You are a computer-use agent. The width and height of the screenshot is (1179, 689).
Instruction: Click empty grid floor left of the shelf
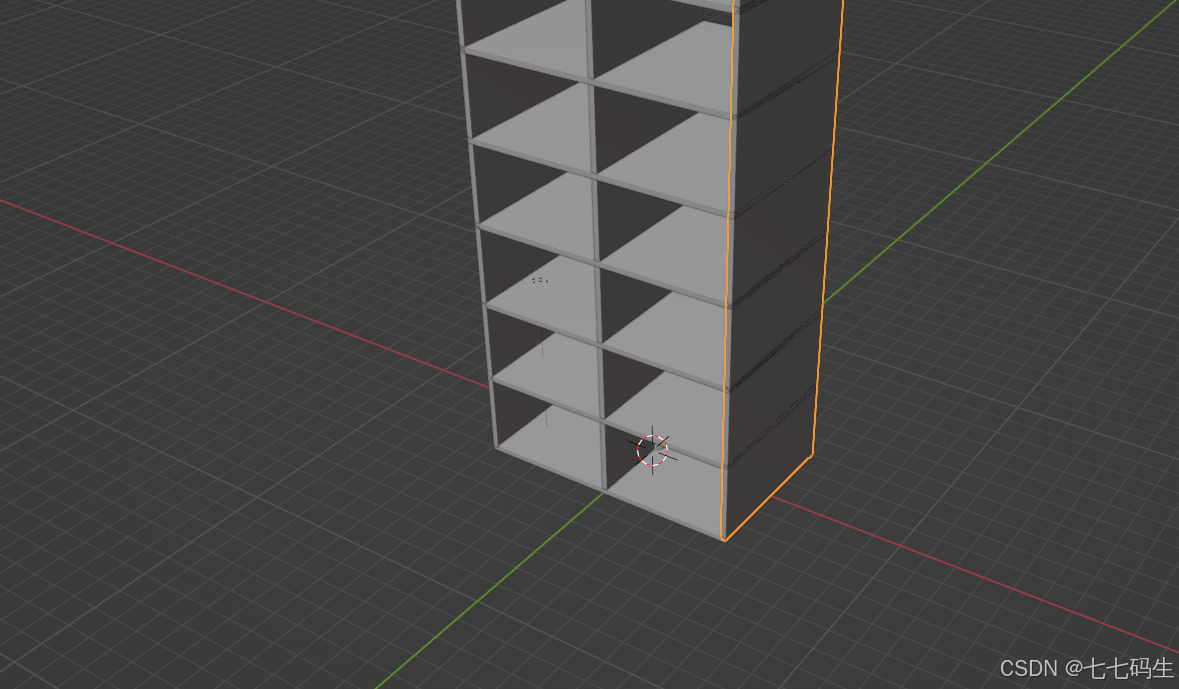[x=250, y=450]
